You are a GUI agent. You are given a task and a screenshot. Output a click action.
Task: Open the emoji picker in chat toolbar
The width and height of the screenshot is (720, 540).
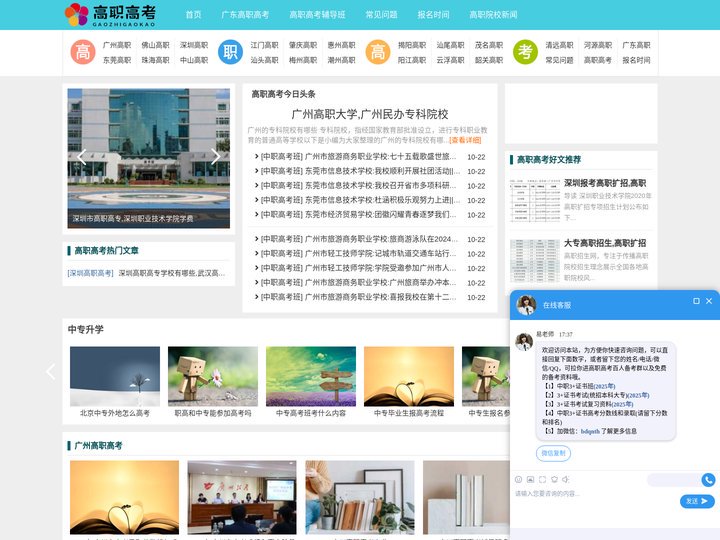(518, 479)
